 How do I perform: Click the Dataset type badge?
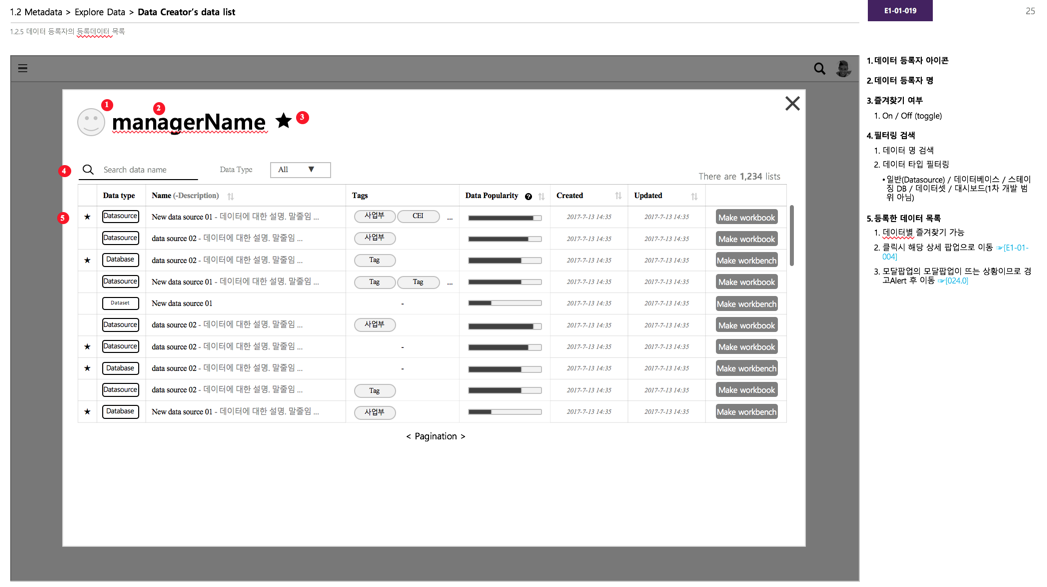[x=120, y=303]
